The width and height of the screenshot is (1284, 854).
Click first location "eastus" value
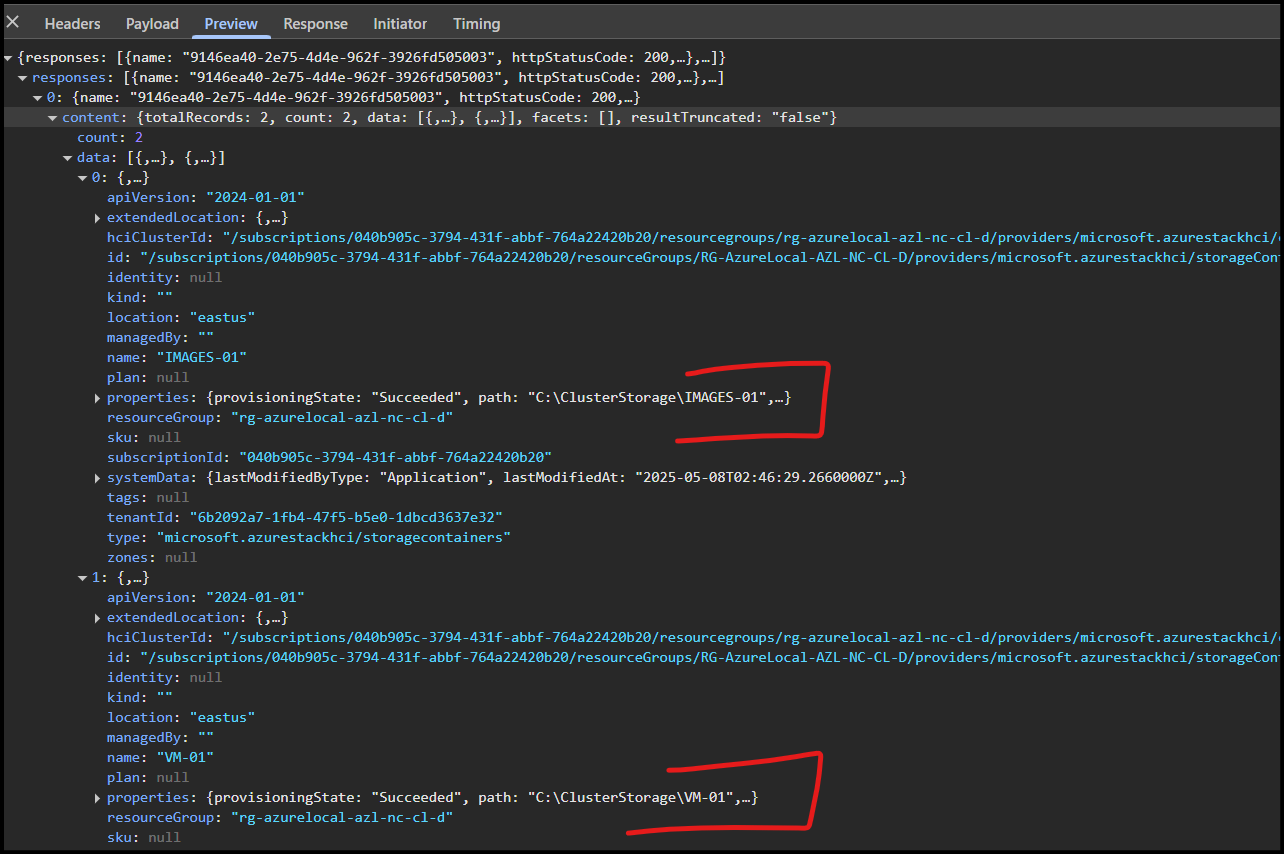tap(222, 318)
